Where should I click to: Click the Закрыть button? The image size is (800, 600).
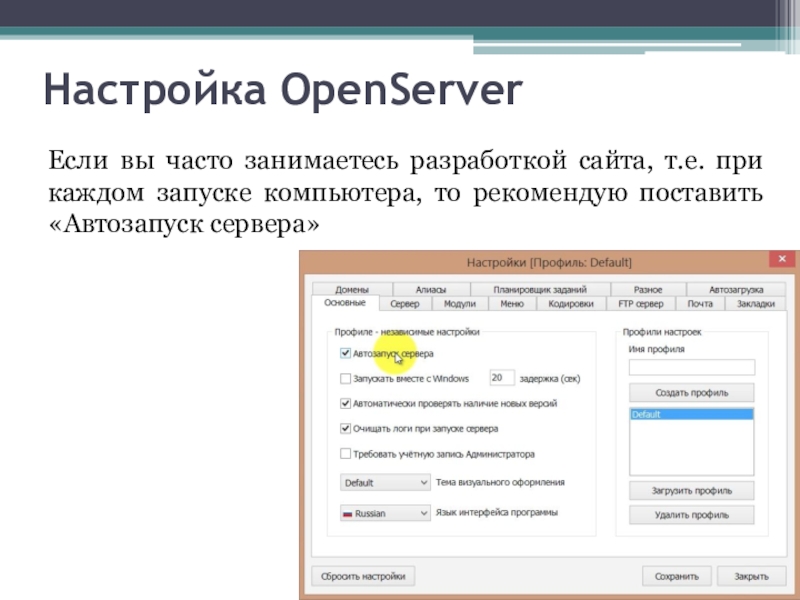tap(752, 577)
